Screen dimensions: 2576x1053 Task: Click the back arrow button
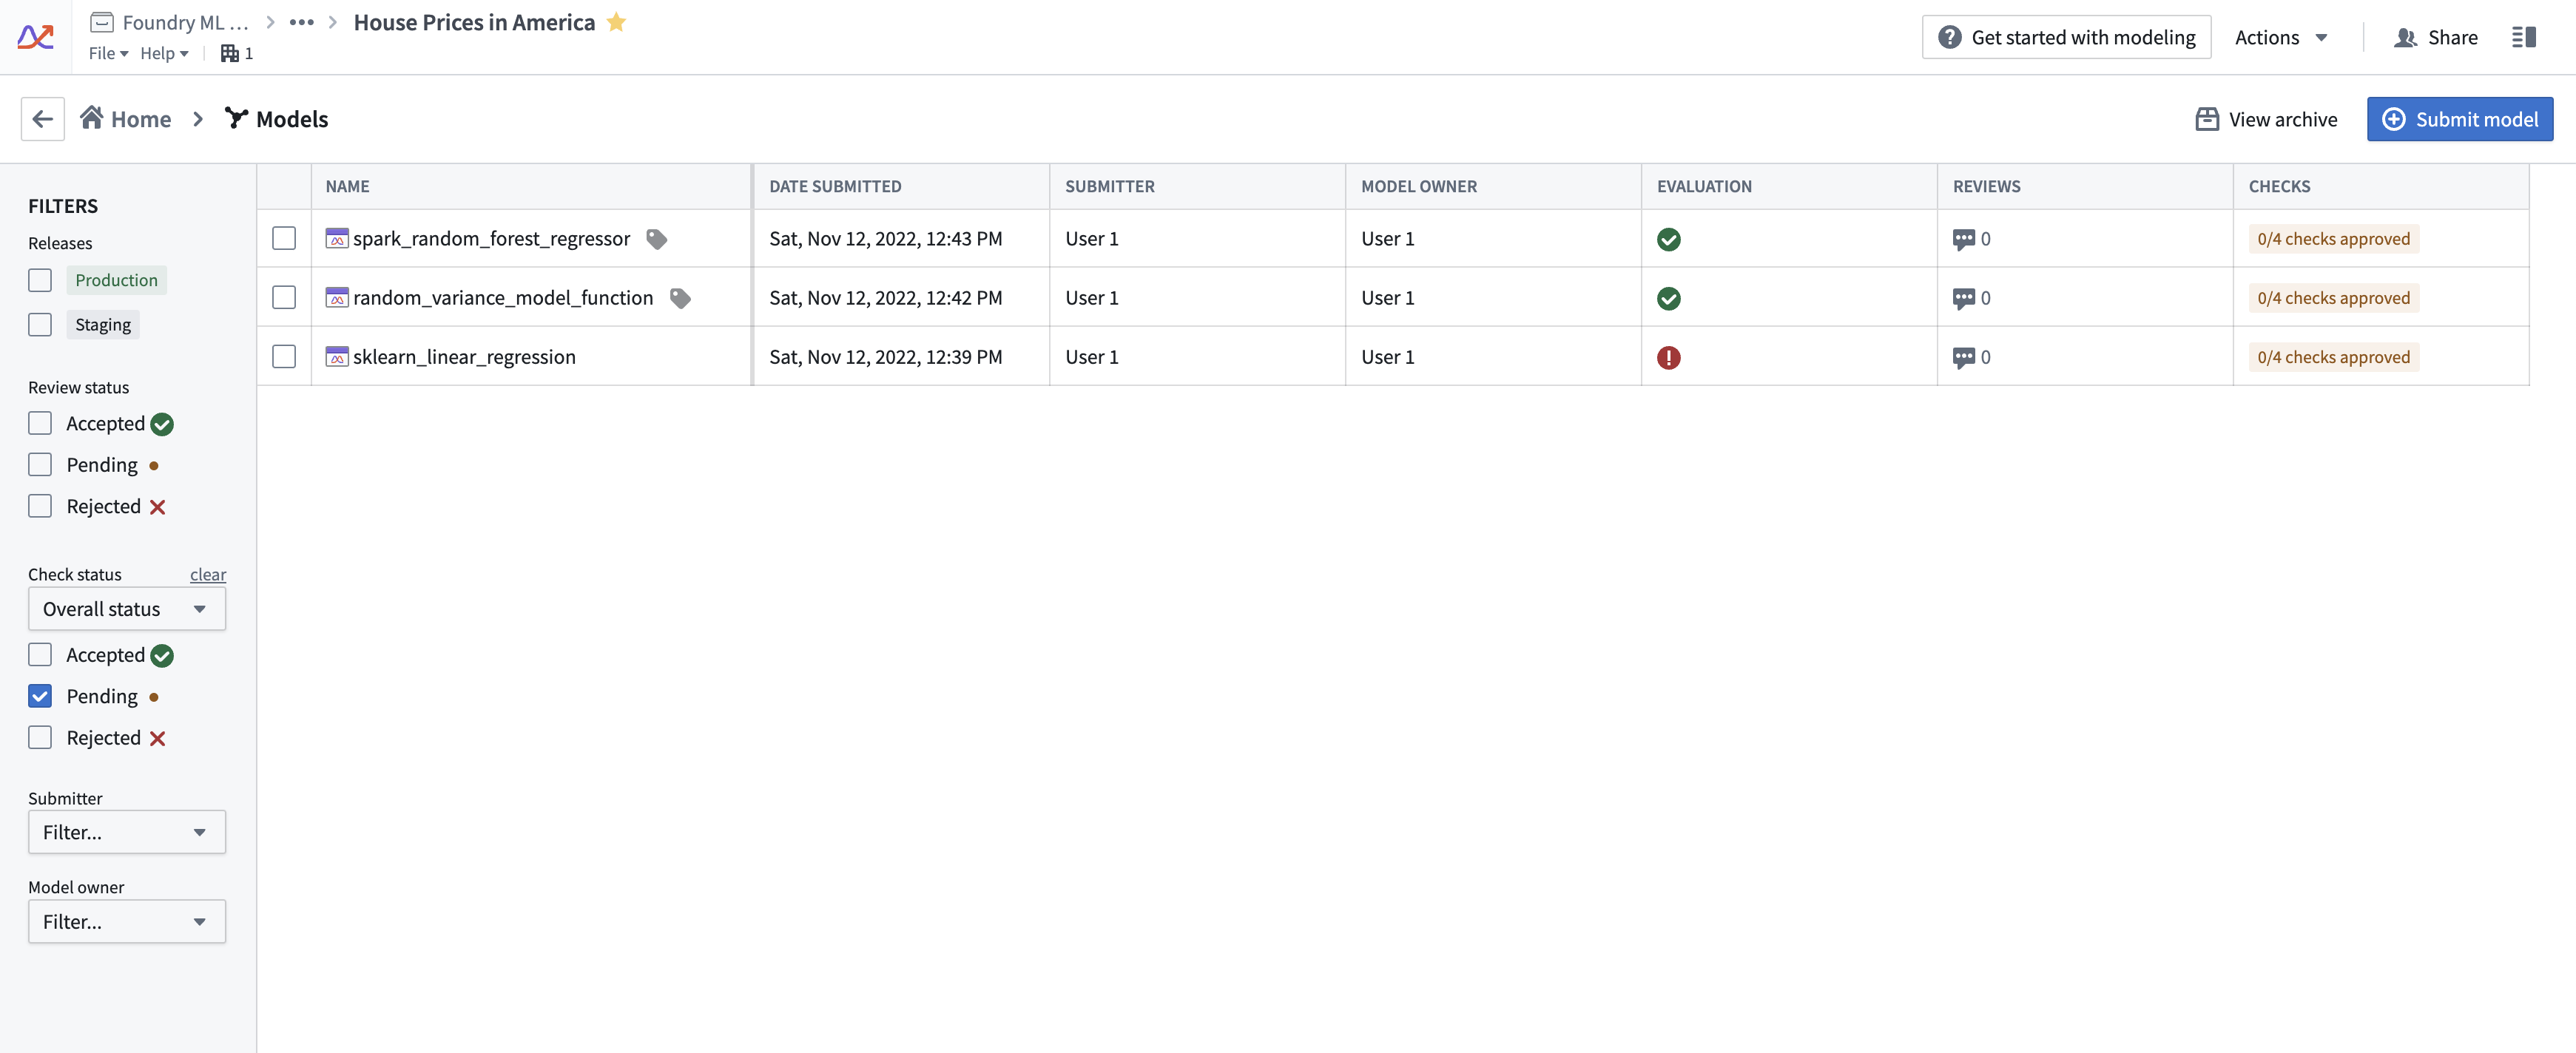point(42,119)
